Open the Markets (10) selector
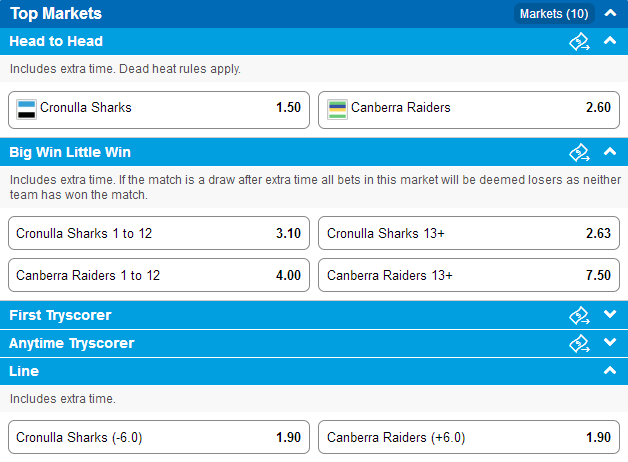Screen dimensions: 628x462 554,14
